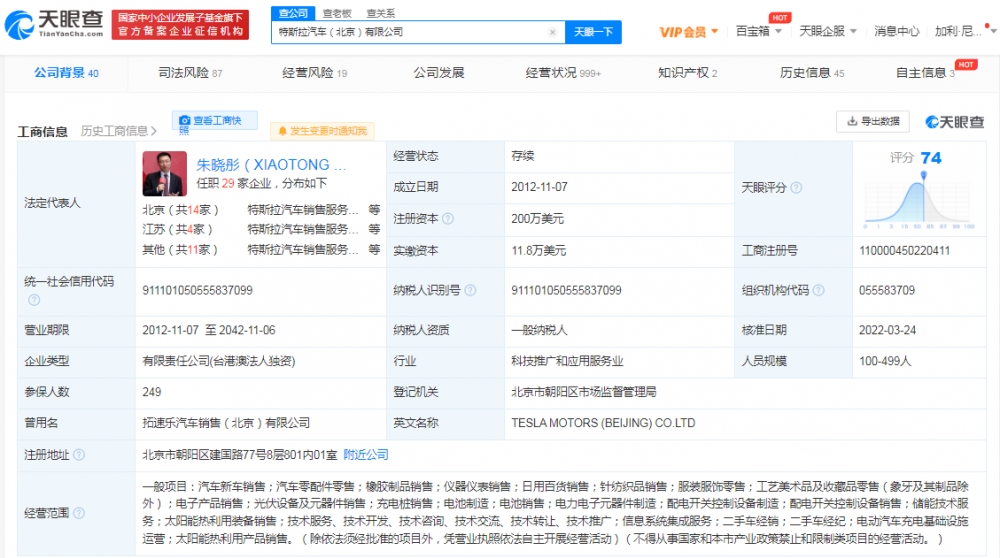
Task: Open 历史工商信息 link
Action: click(x=119, y=131)
